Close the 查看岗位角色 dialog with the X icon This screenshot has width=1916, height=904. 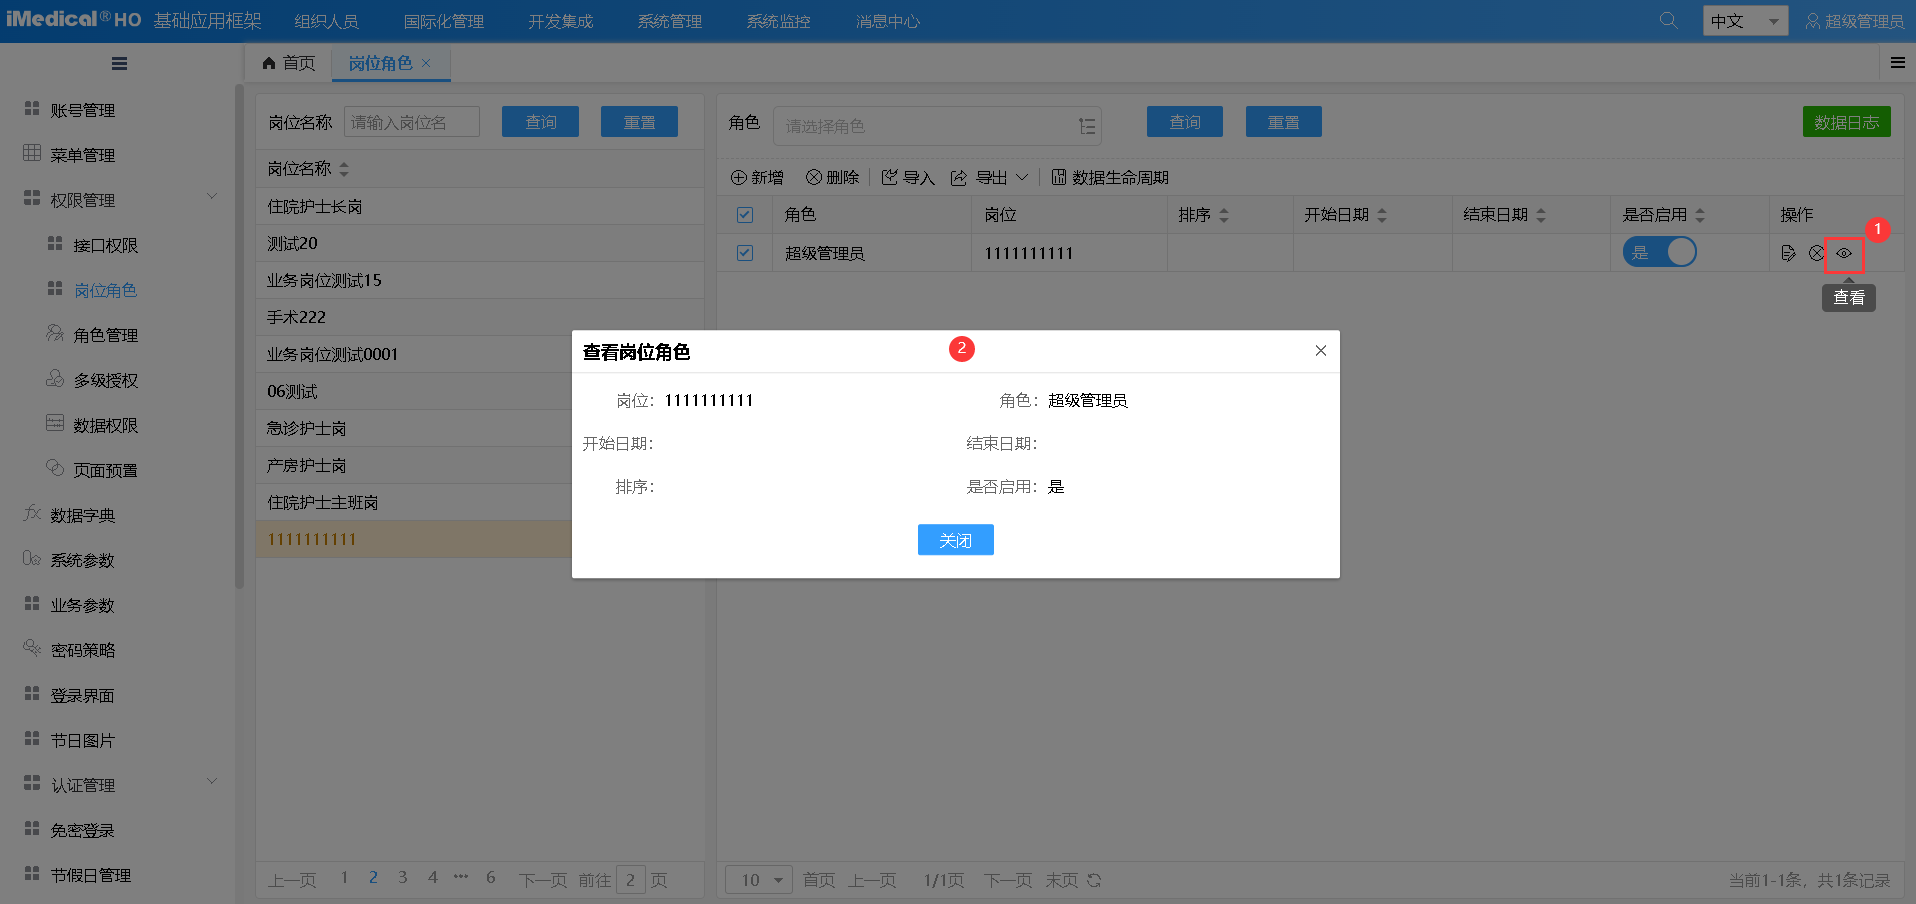[1320, 351]
